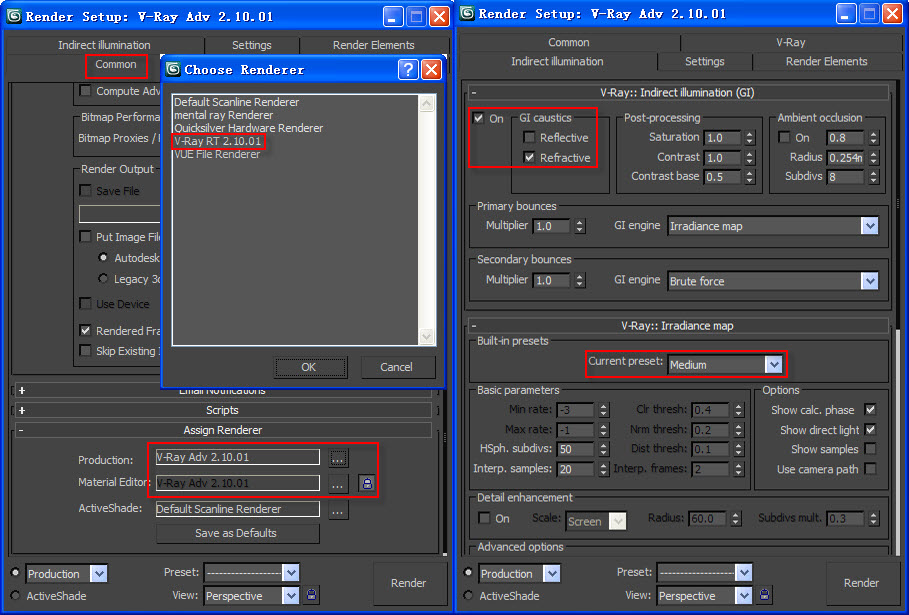
Task: Open Common tab in right window
Action: (569, 42)
